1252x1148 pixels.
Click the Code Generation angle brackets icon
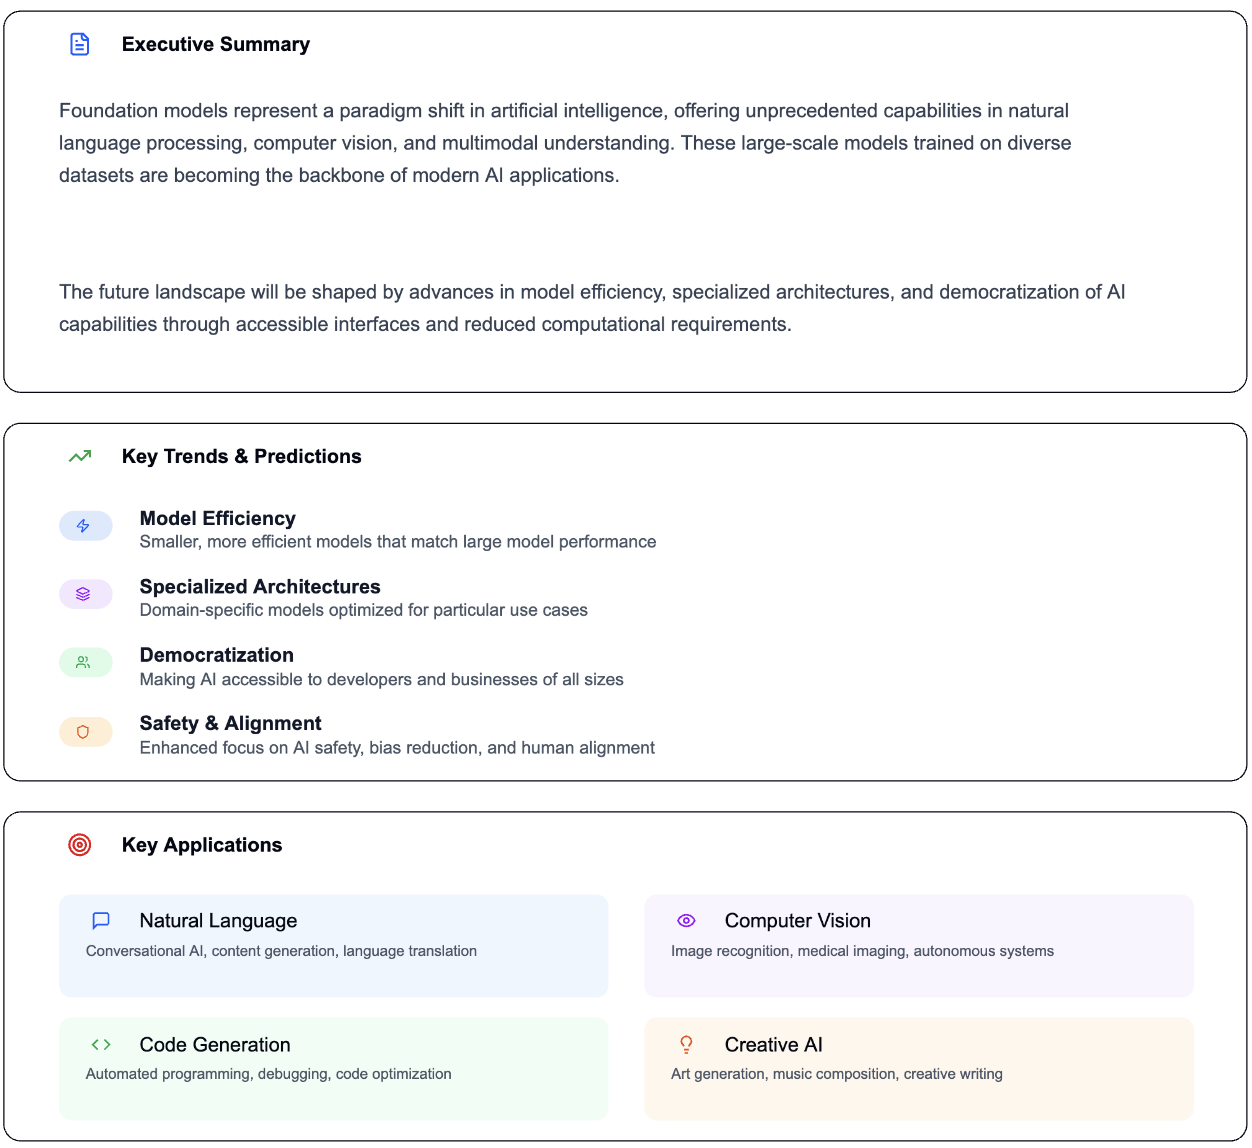click(x=101, y=1044)
